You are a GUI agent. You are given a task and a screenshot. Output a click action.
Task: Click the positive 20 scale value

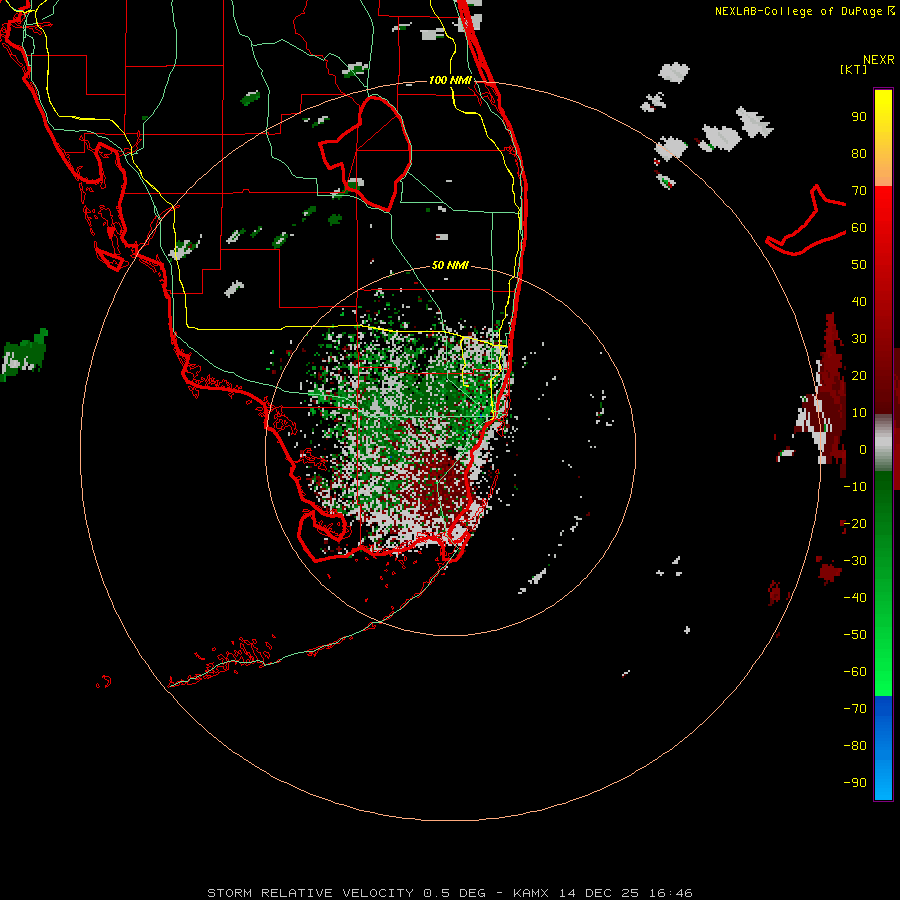[x=859, y=375]
